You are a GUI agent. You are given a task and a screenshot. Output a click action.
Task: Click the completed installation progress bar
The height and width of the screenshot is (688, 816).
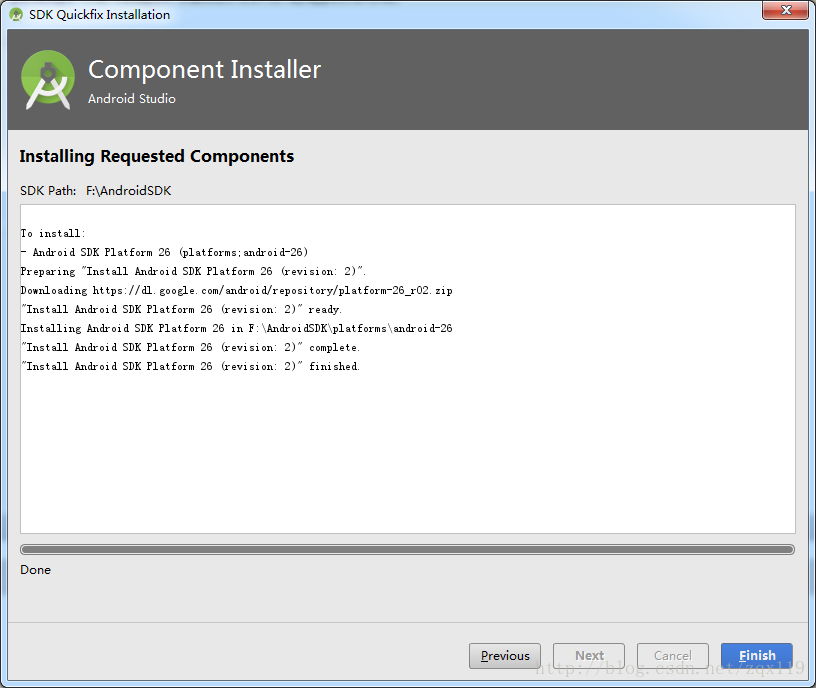pos(407,550)
